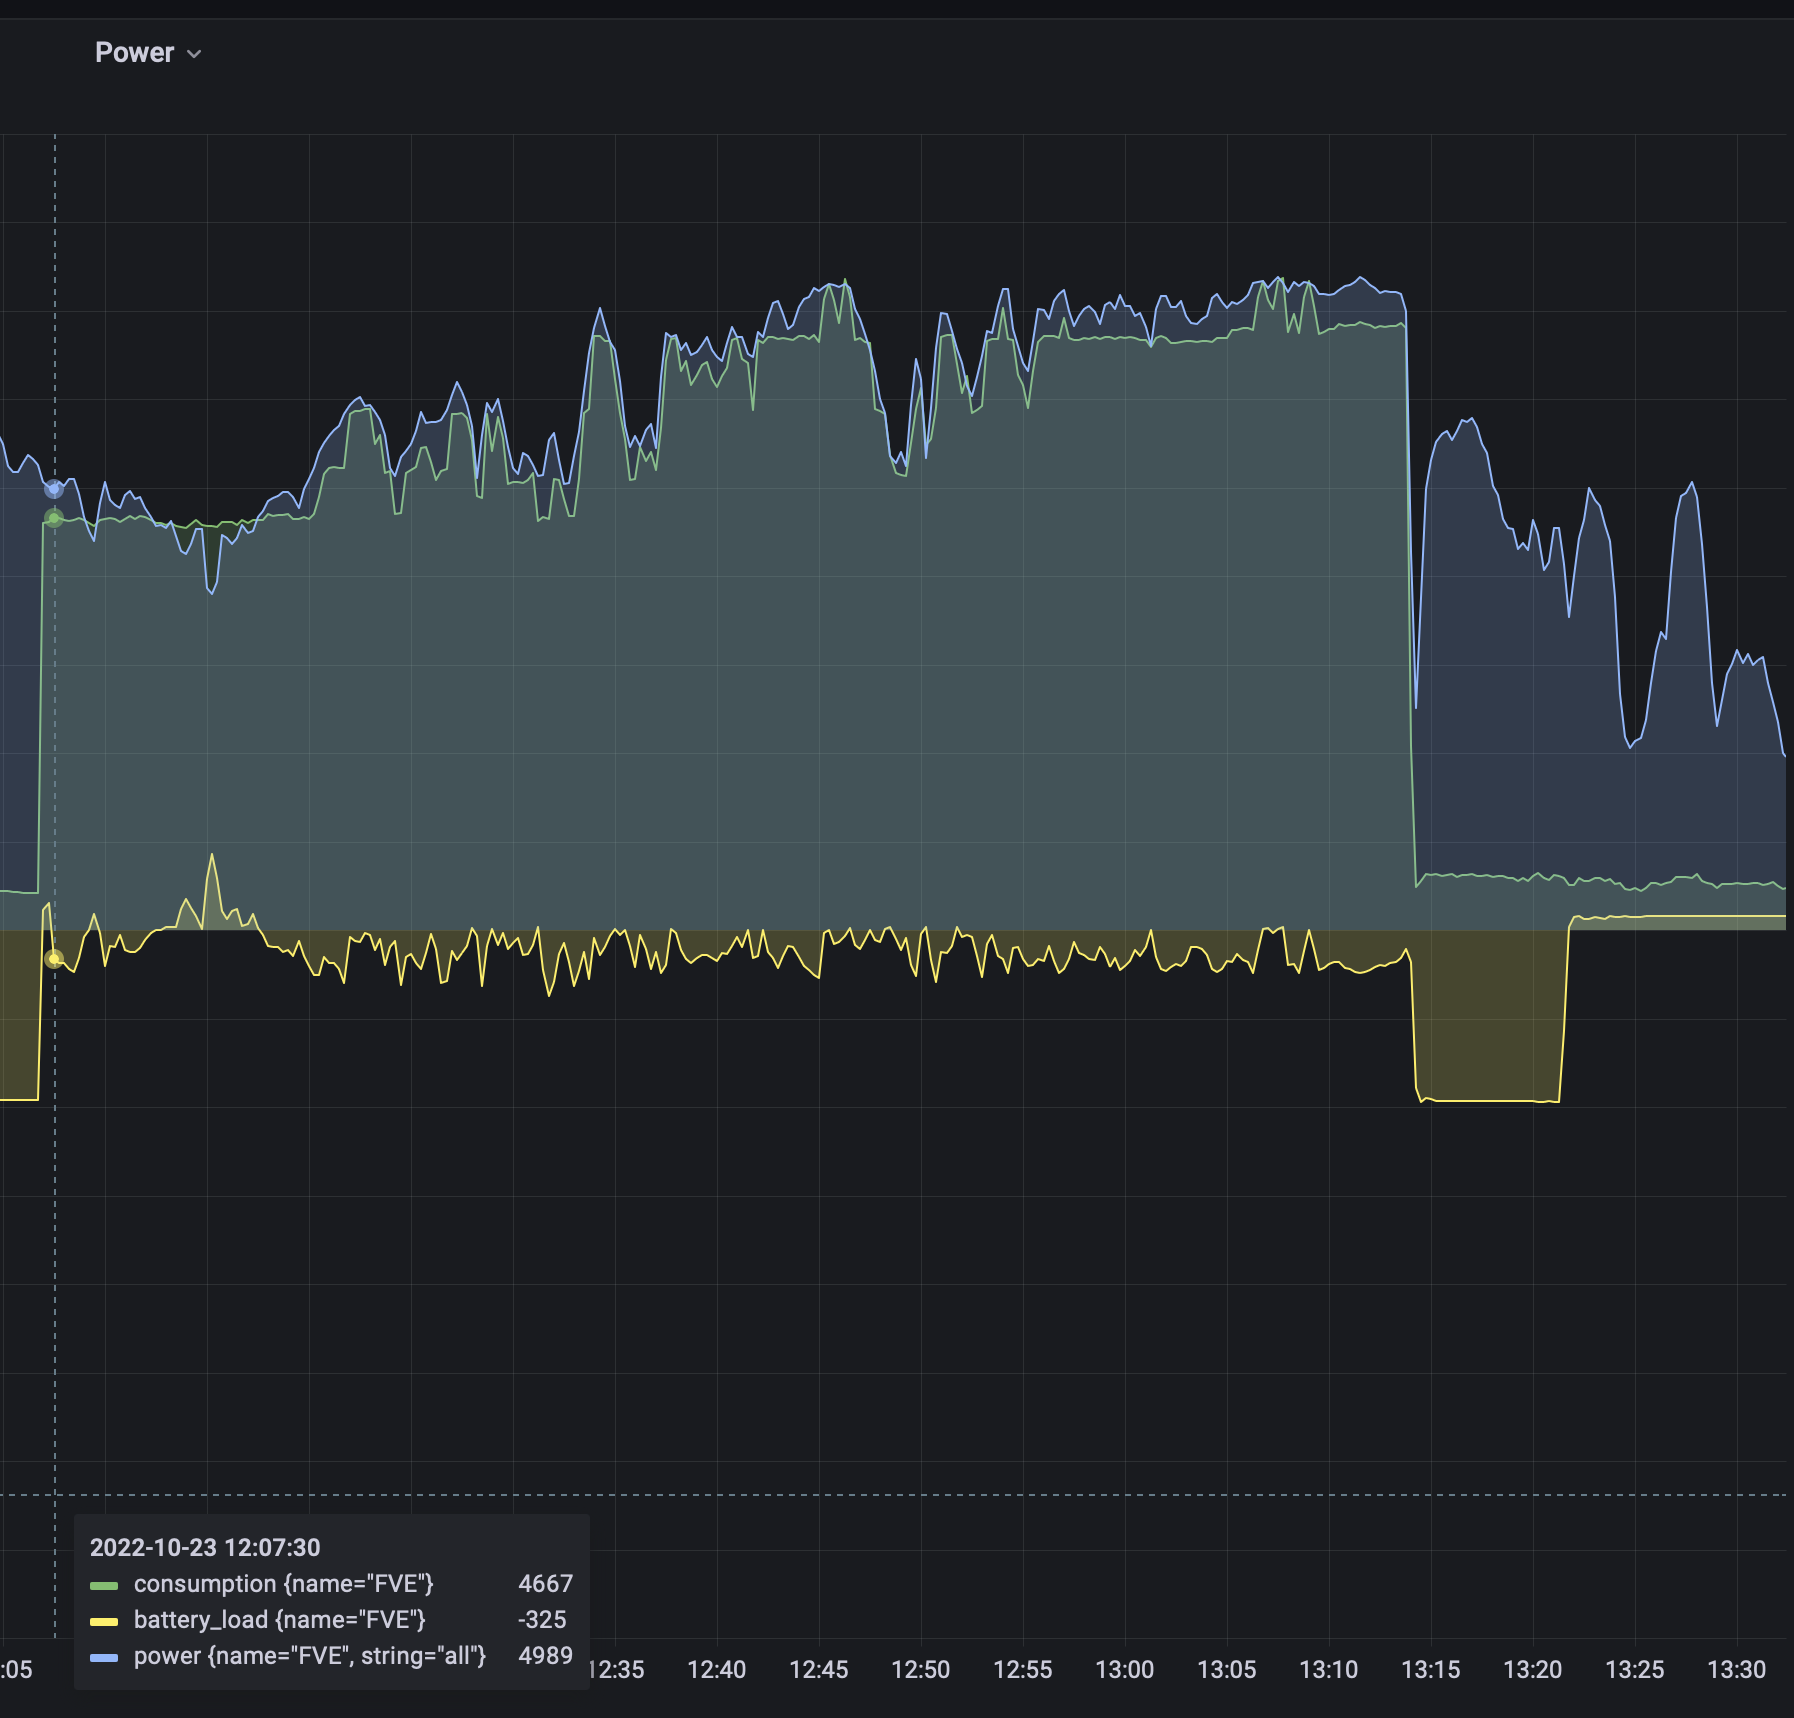Click the battery_load {name="FVE"} tooltip row
This screenshot has height=1718, width=1794.
[x=331, y=1620]
